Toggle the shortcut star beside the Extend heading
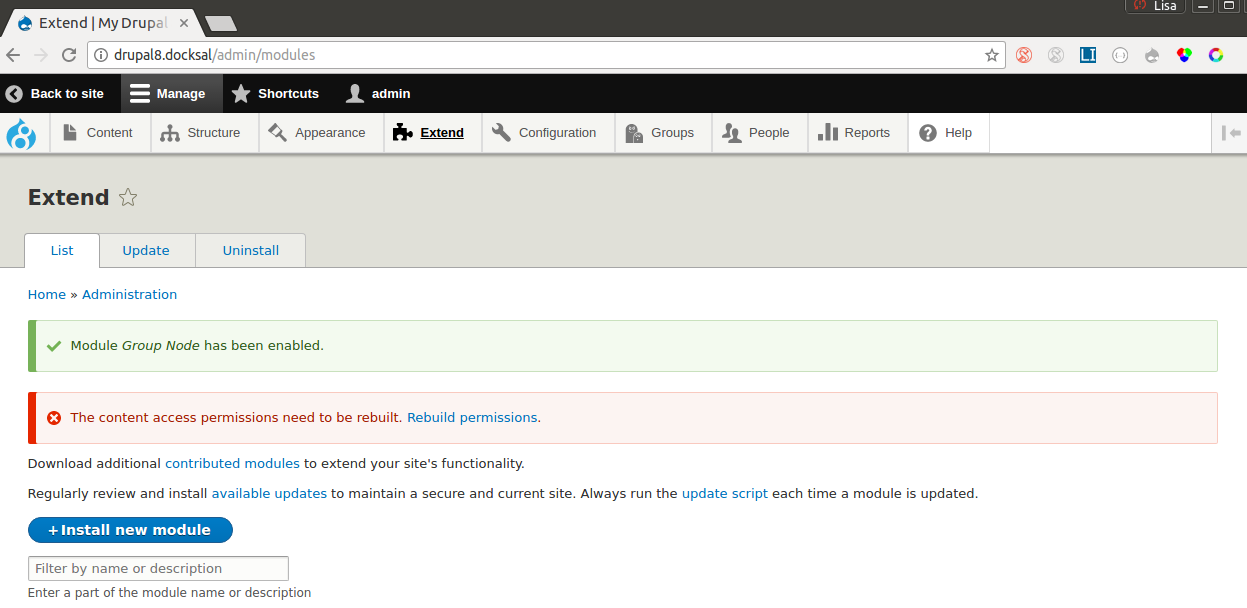1247x608 pixels. 128,197
